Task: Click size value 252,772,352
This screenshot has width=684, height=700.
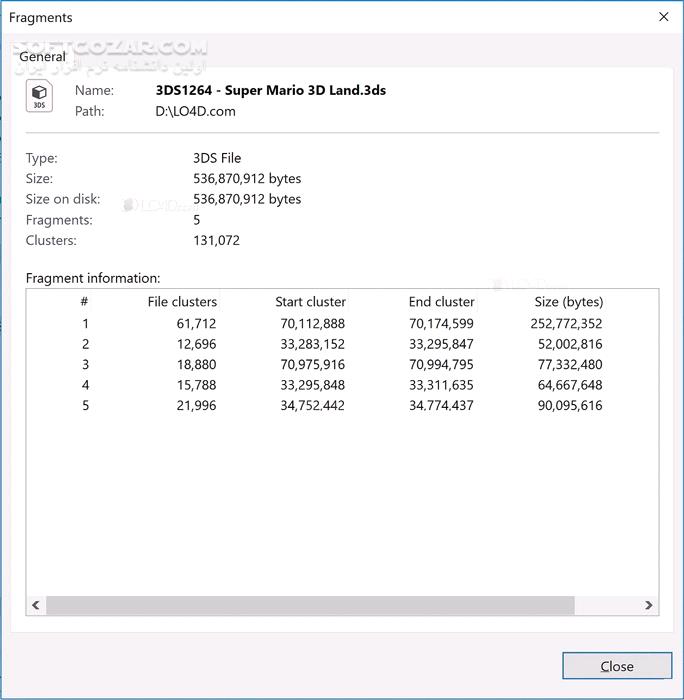Action: [566, 324]
